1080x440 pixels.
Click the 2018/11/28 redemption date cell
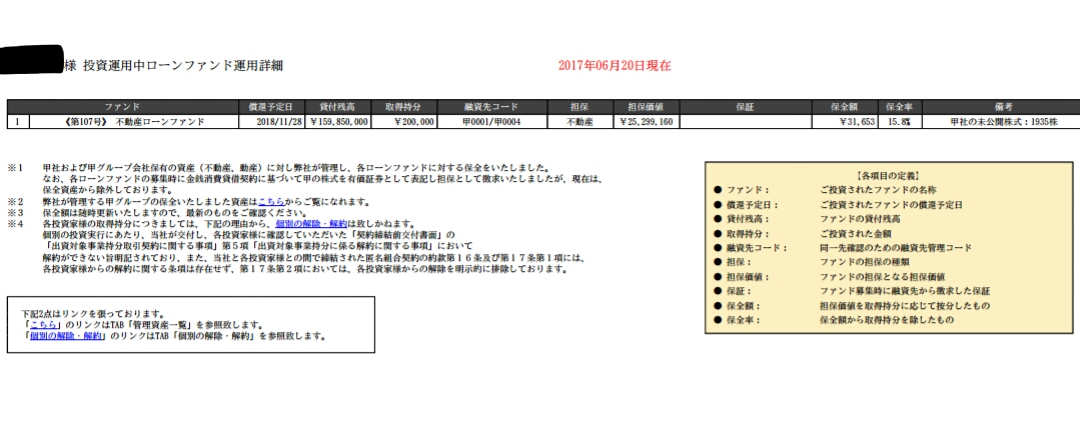coord(270,121)
